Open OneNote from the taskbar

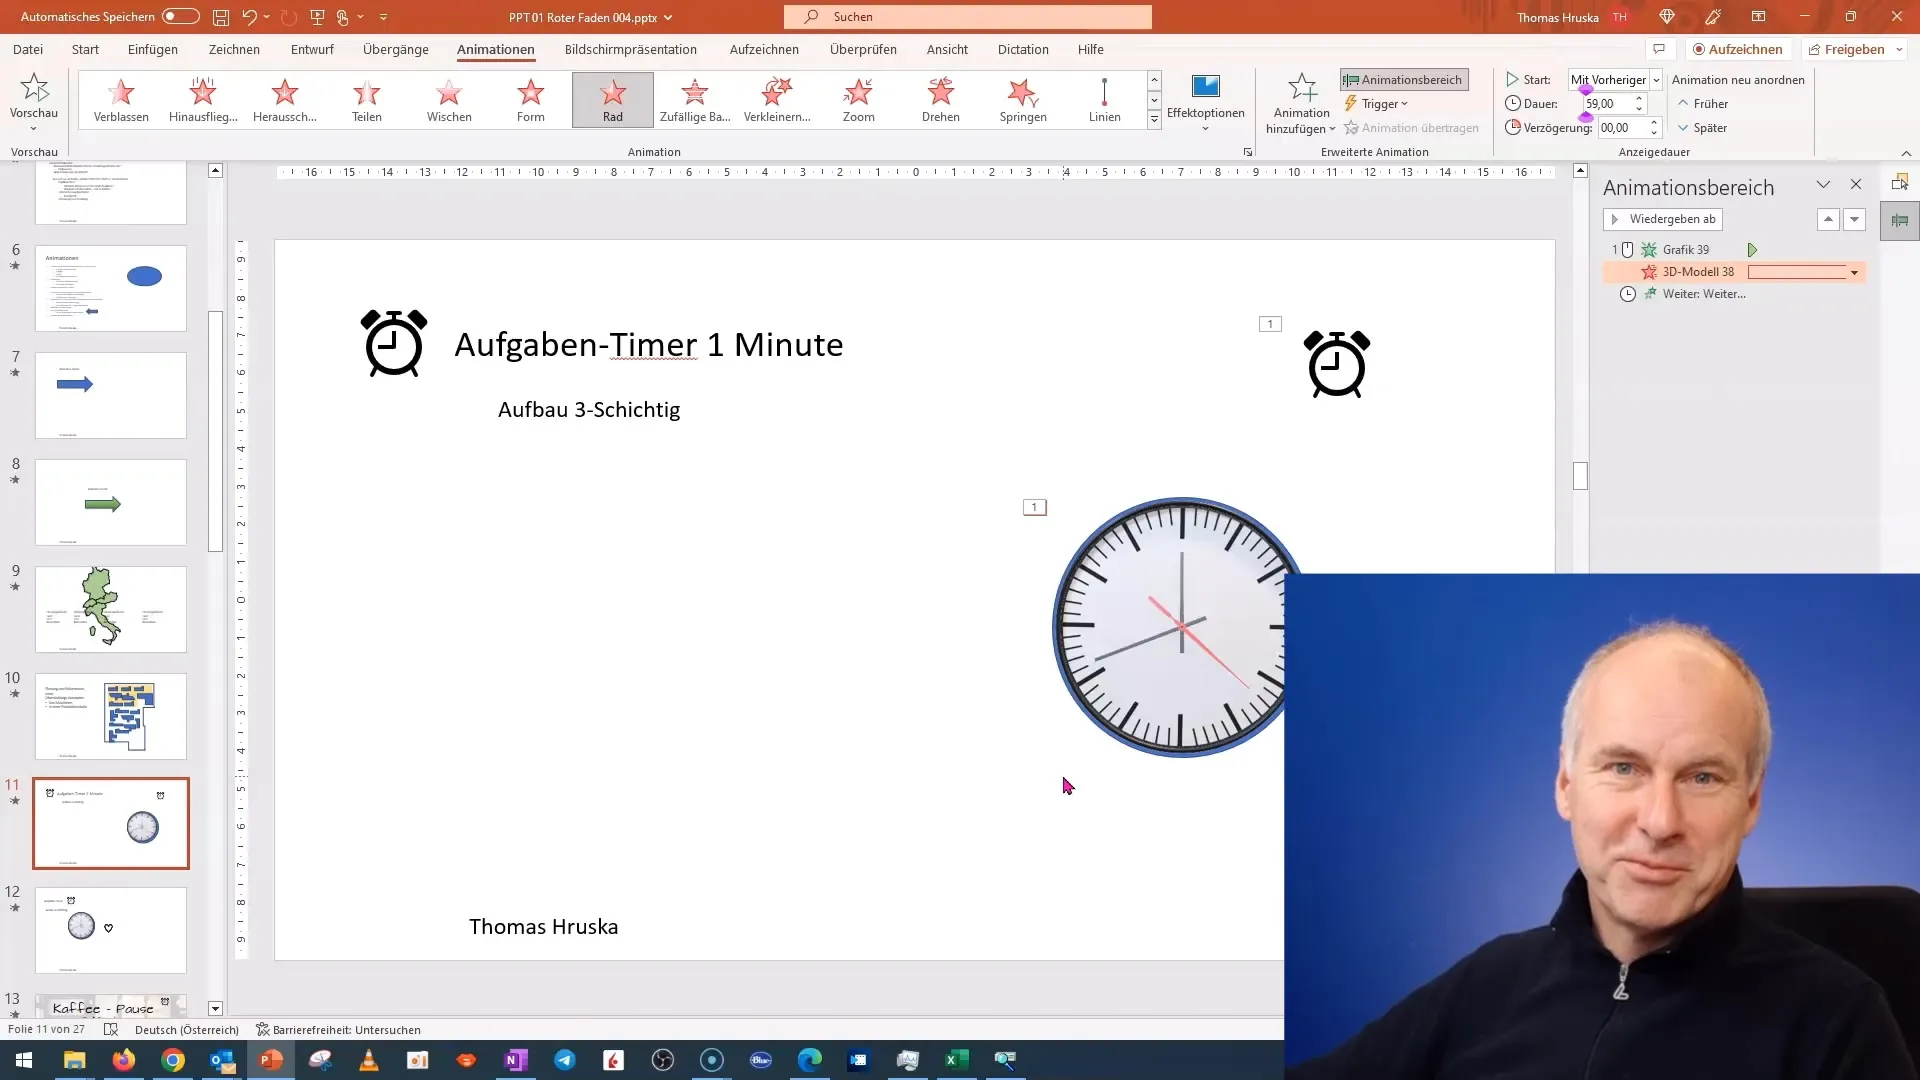coord(516,1060)
